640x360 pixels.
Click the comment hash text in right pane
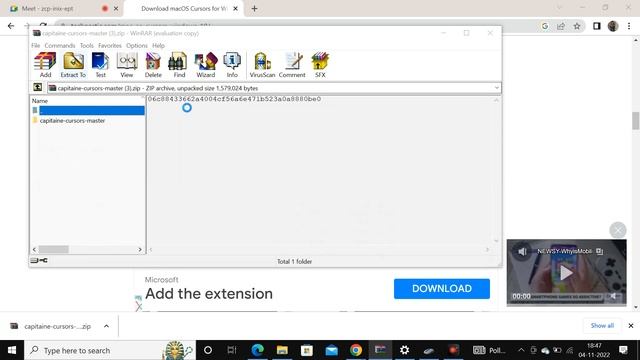[234, 99]
